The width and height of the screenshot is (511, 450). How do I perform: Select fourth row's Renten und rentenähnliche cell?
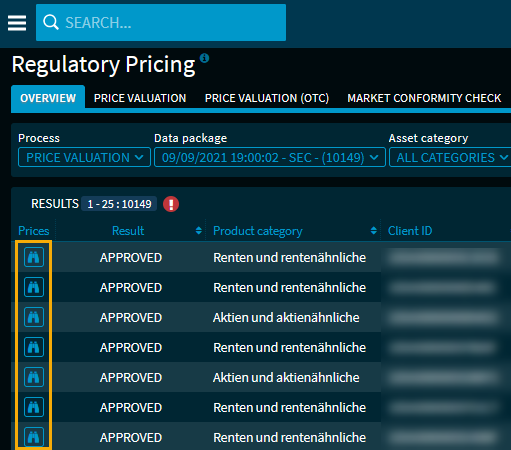coord(290,347)
